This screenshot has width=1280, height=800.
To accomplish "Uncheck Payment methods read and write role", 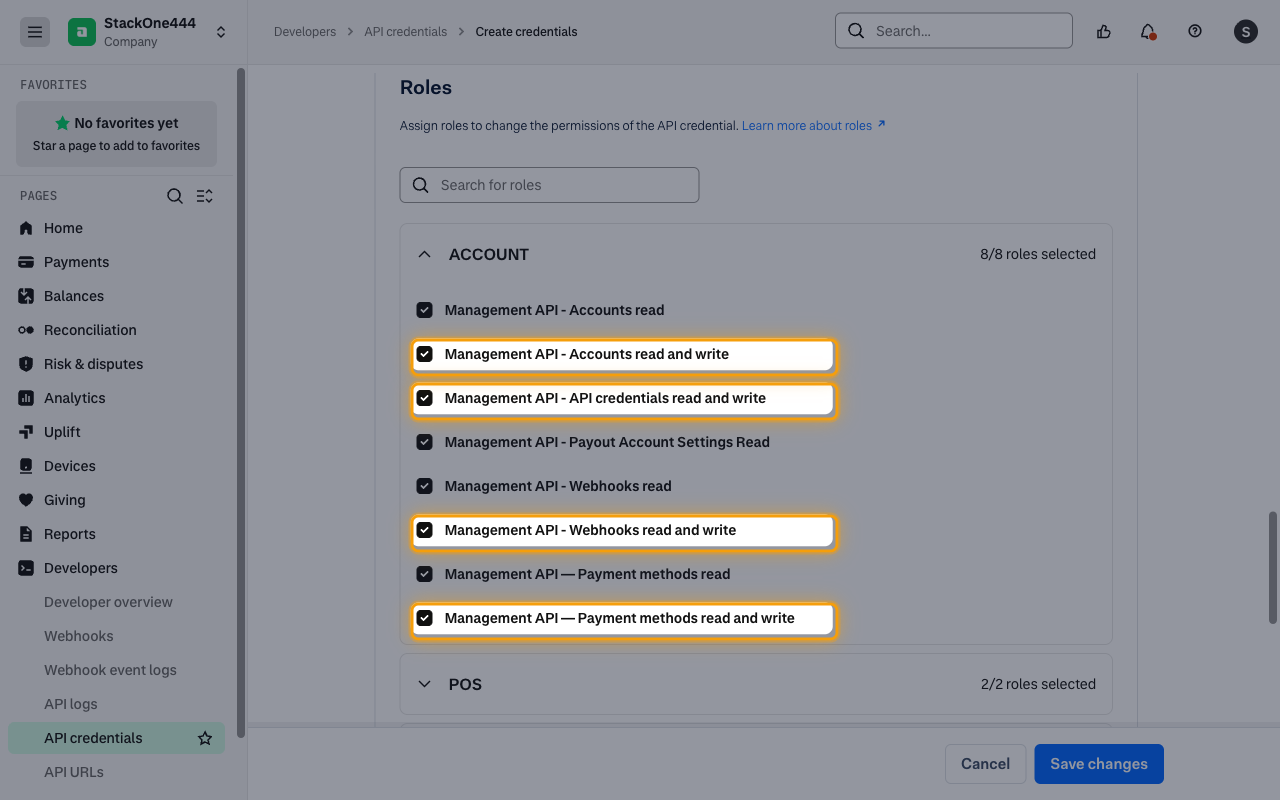I will click(424, 618).
